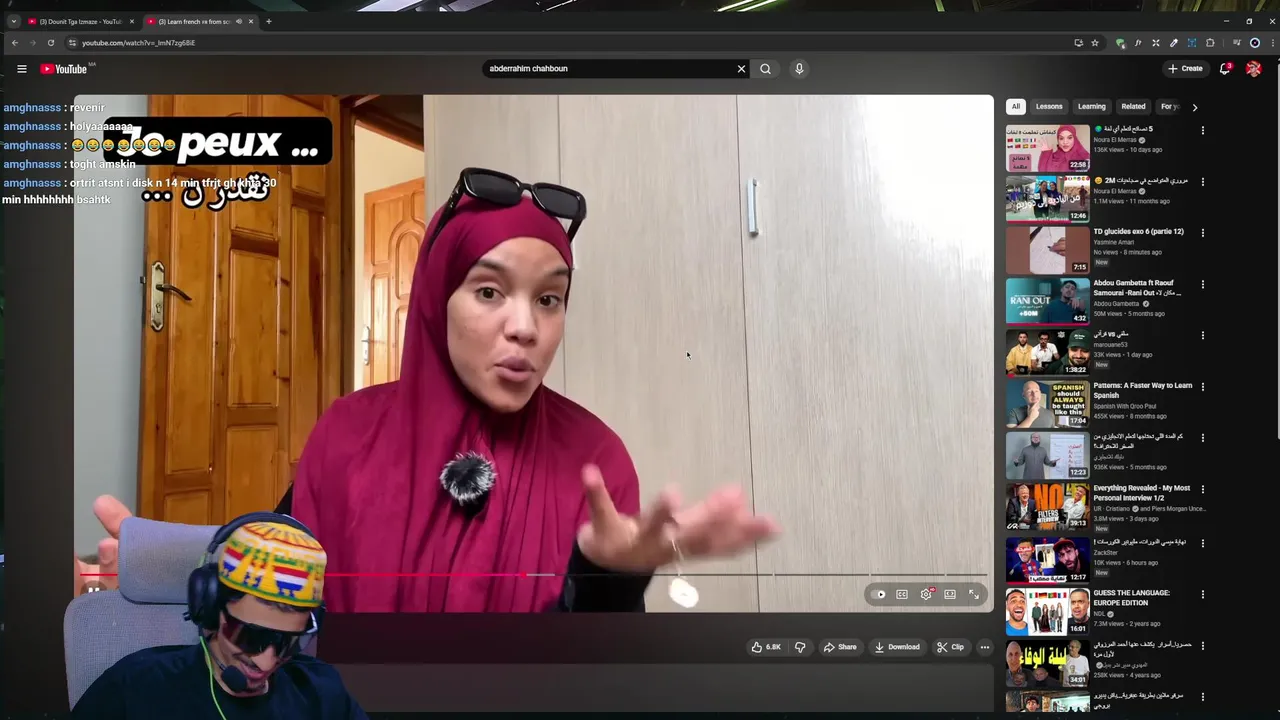The height and width of the screenshot is (720, 1280).
Task: Start voice search with the microphone icon
Action: point(799,69)
